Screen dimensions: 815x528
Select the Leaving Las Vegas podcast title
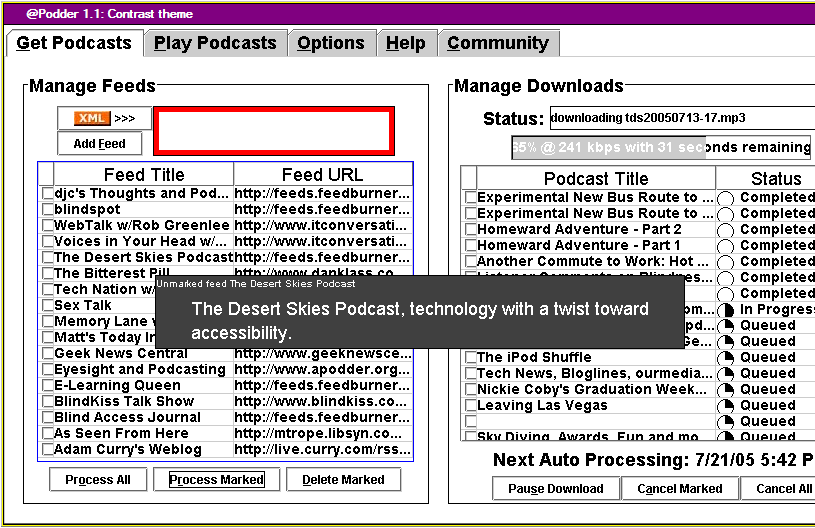coord(542,405)
